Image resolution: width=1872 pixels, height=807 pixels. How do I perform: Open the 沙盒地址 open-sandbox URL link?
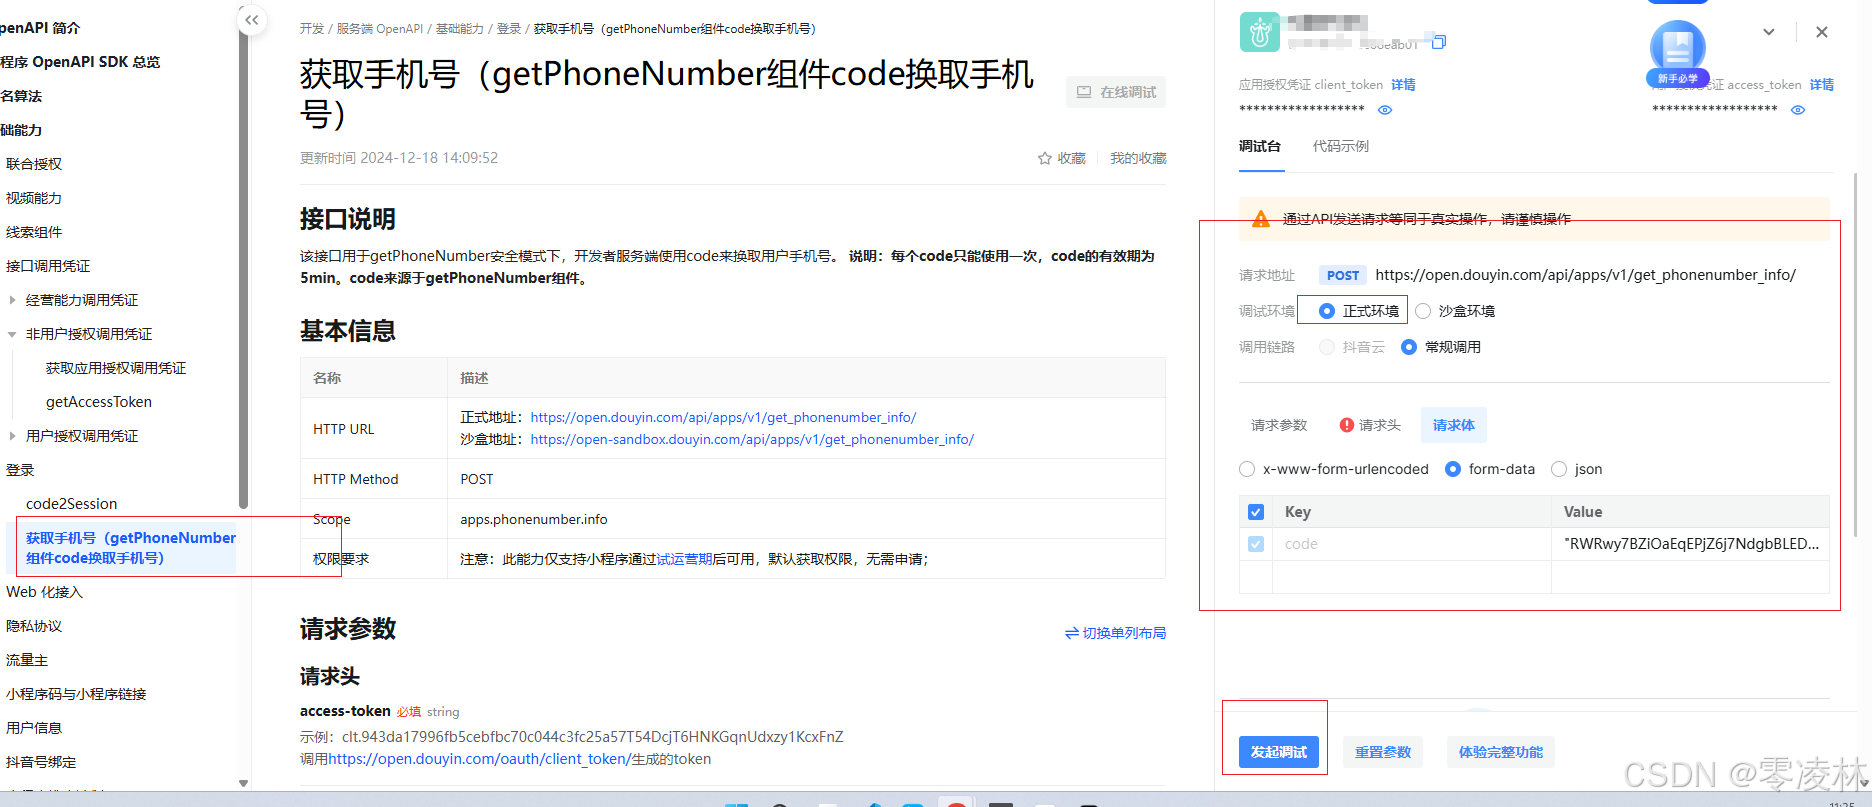pyautogui.click(x=752, y=439)
